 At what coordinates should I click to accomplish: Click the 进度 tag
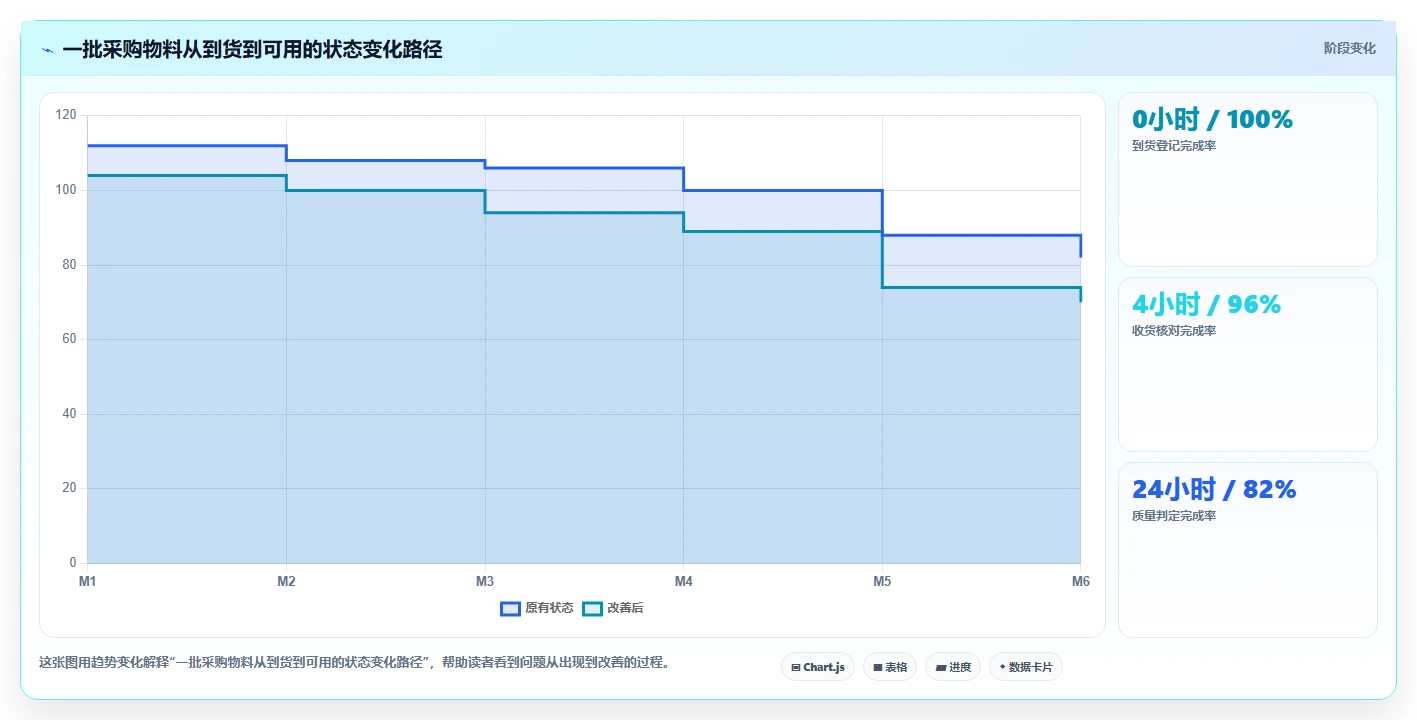tap(953, 667)
